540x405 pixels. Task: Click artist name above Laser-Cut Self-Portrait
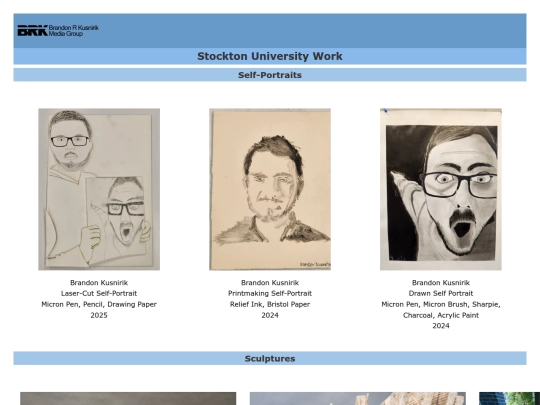tap(99, 283)
